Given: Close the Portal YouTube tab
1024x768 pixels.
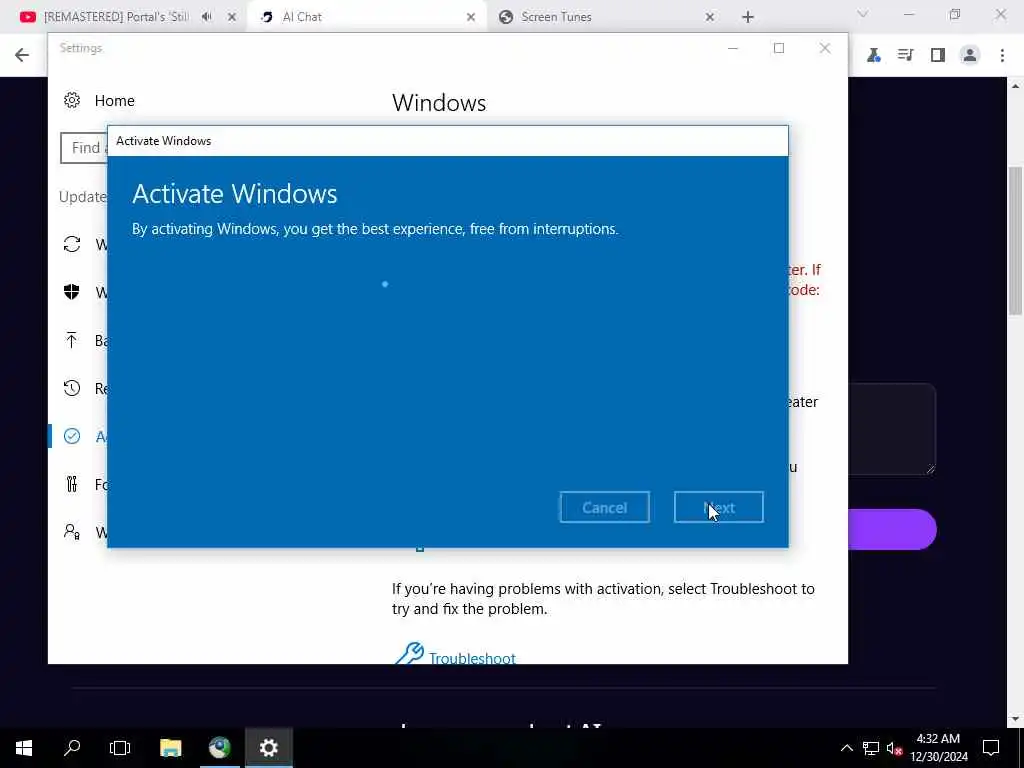Looking at the screenshot, I should coord(231,17).
